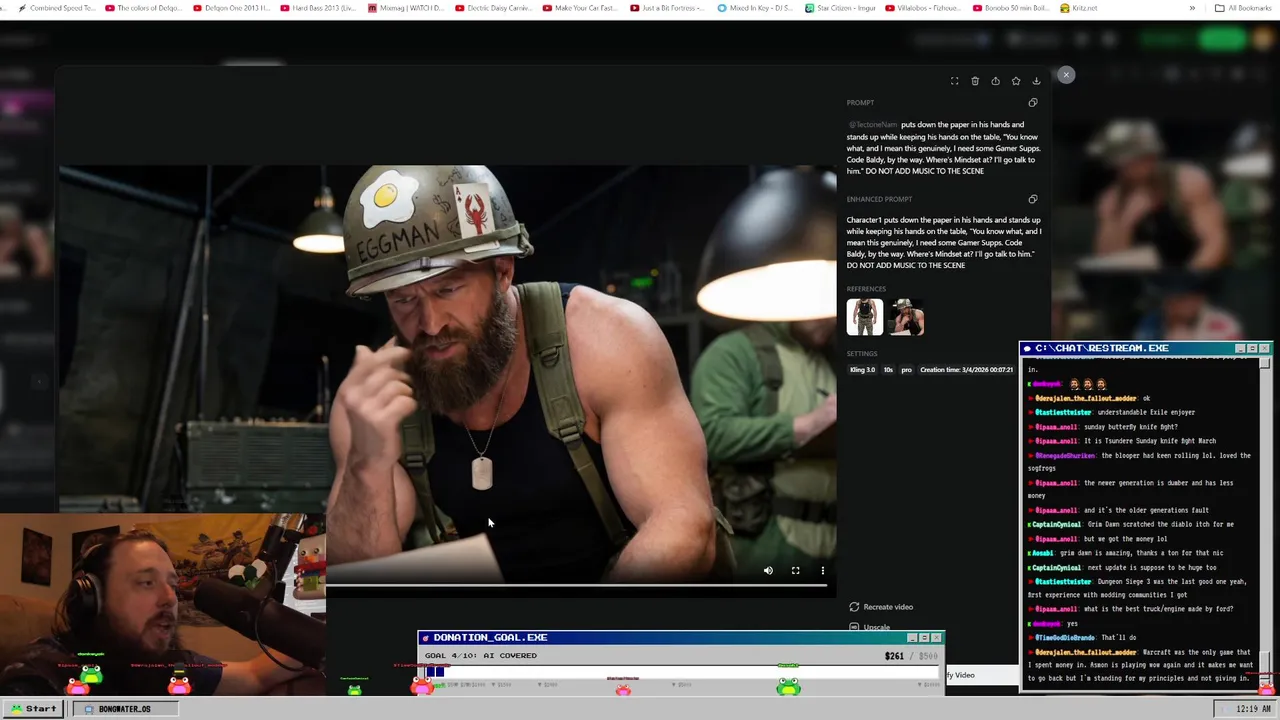1280x720 pixels.
Task: Open the helmet soldier reference thumbnail
Action: click(906, 317)
